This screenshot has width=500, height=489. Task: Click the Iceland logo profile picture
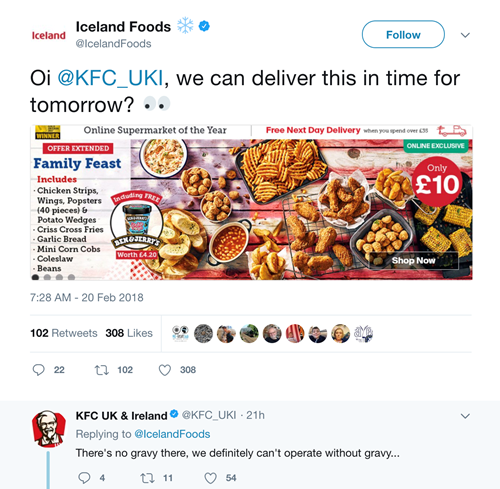pyautogui.click(x=49, y=35)
